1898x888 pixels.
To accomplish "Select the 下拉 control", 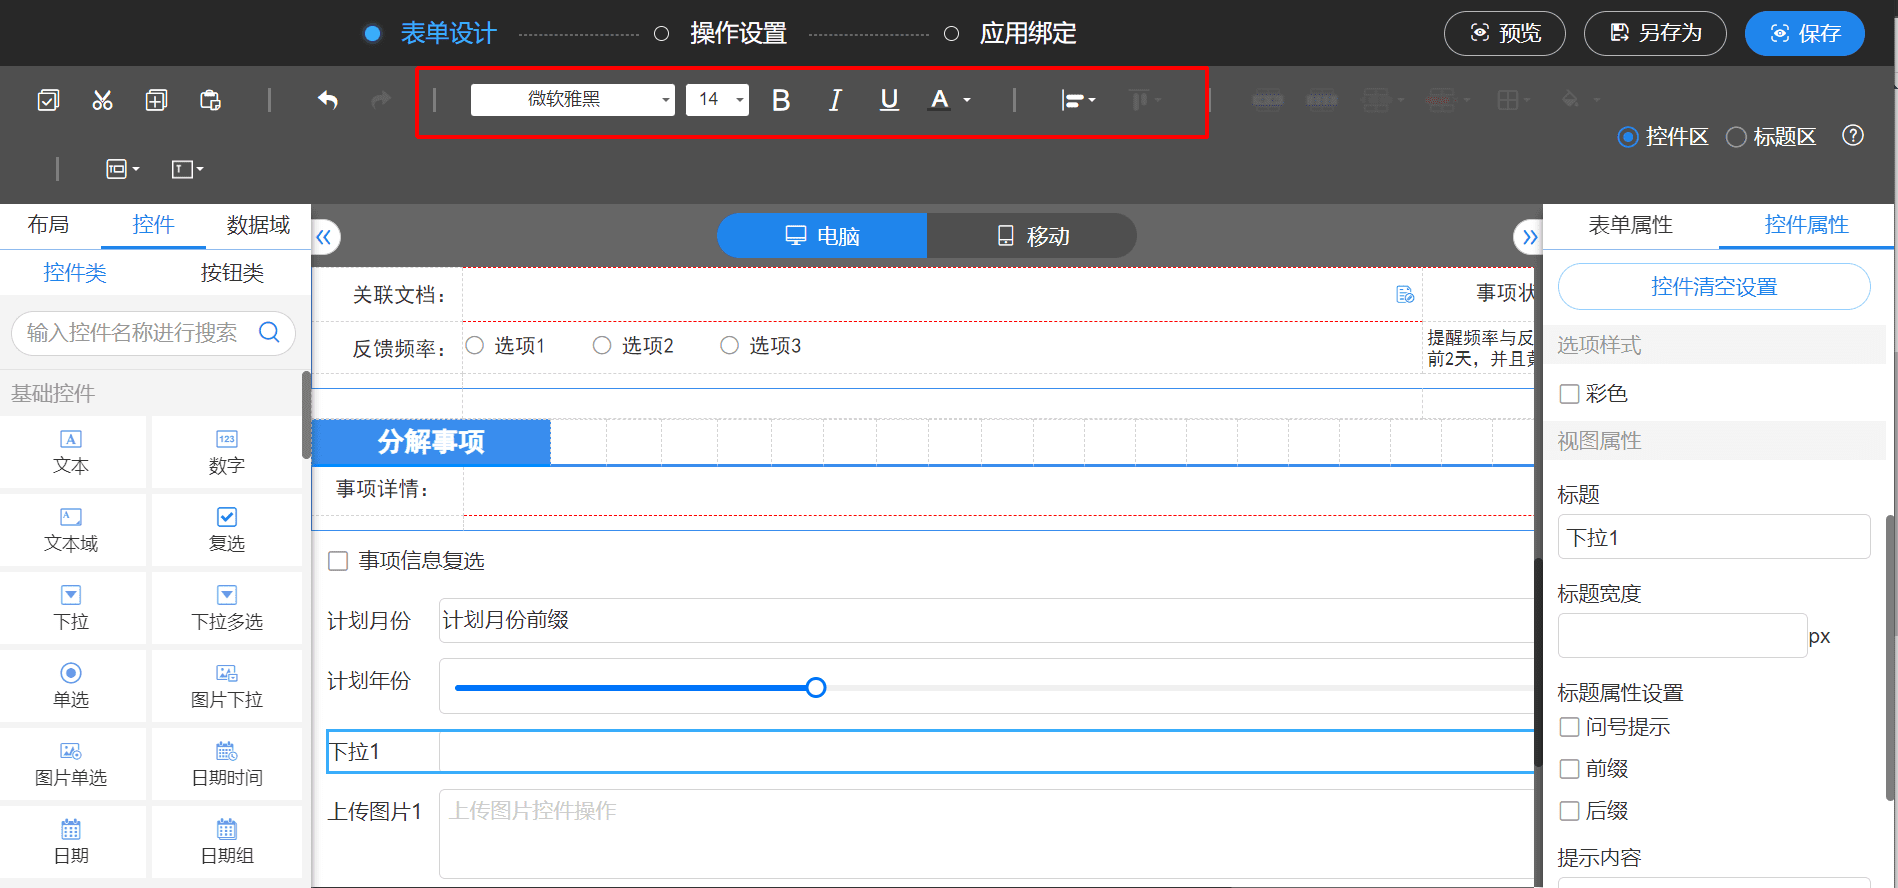I will point(71,608).
